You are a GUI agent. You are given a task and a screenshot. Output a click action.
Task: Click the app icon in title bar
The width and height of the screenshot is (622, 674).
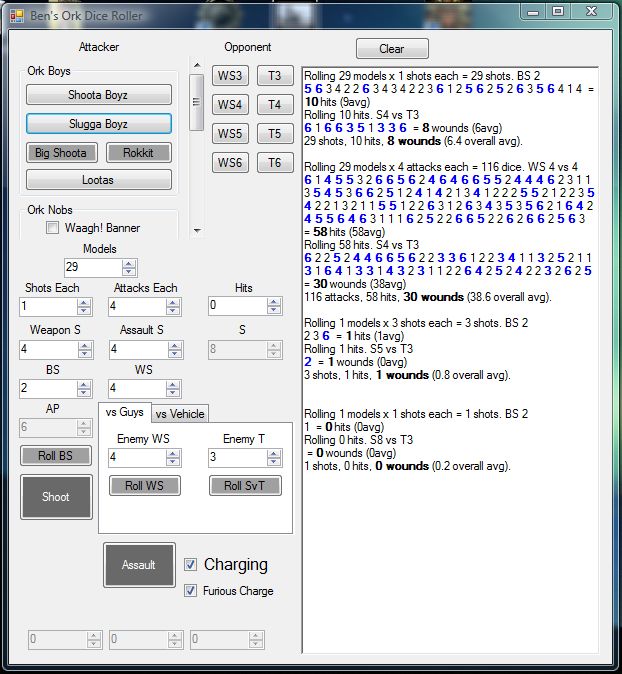(x=17, y=16)
